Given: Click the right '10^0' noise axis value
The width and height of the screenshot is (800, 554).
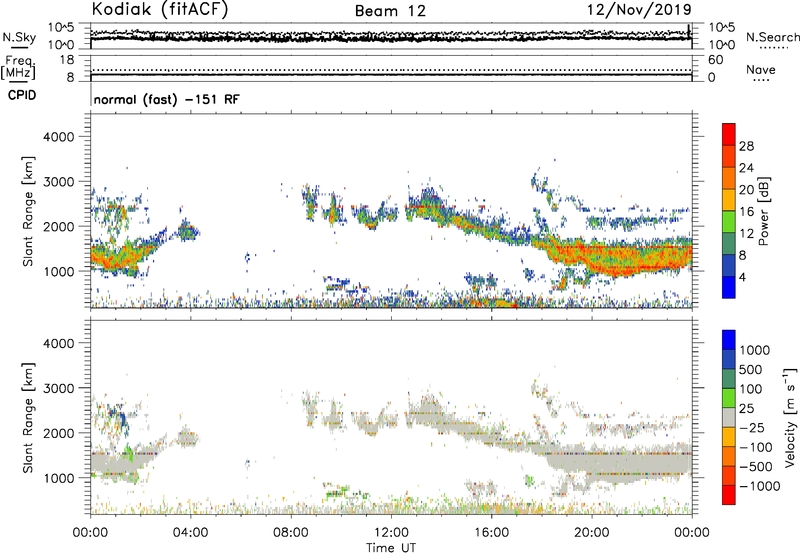Looking at the screenshot, I should point(721,45).
